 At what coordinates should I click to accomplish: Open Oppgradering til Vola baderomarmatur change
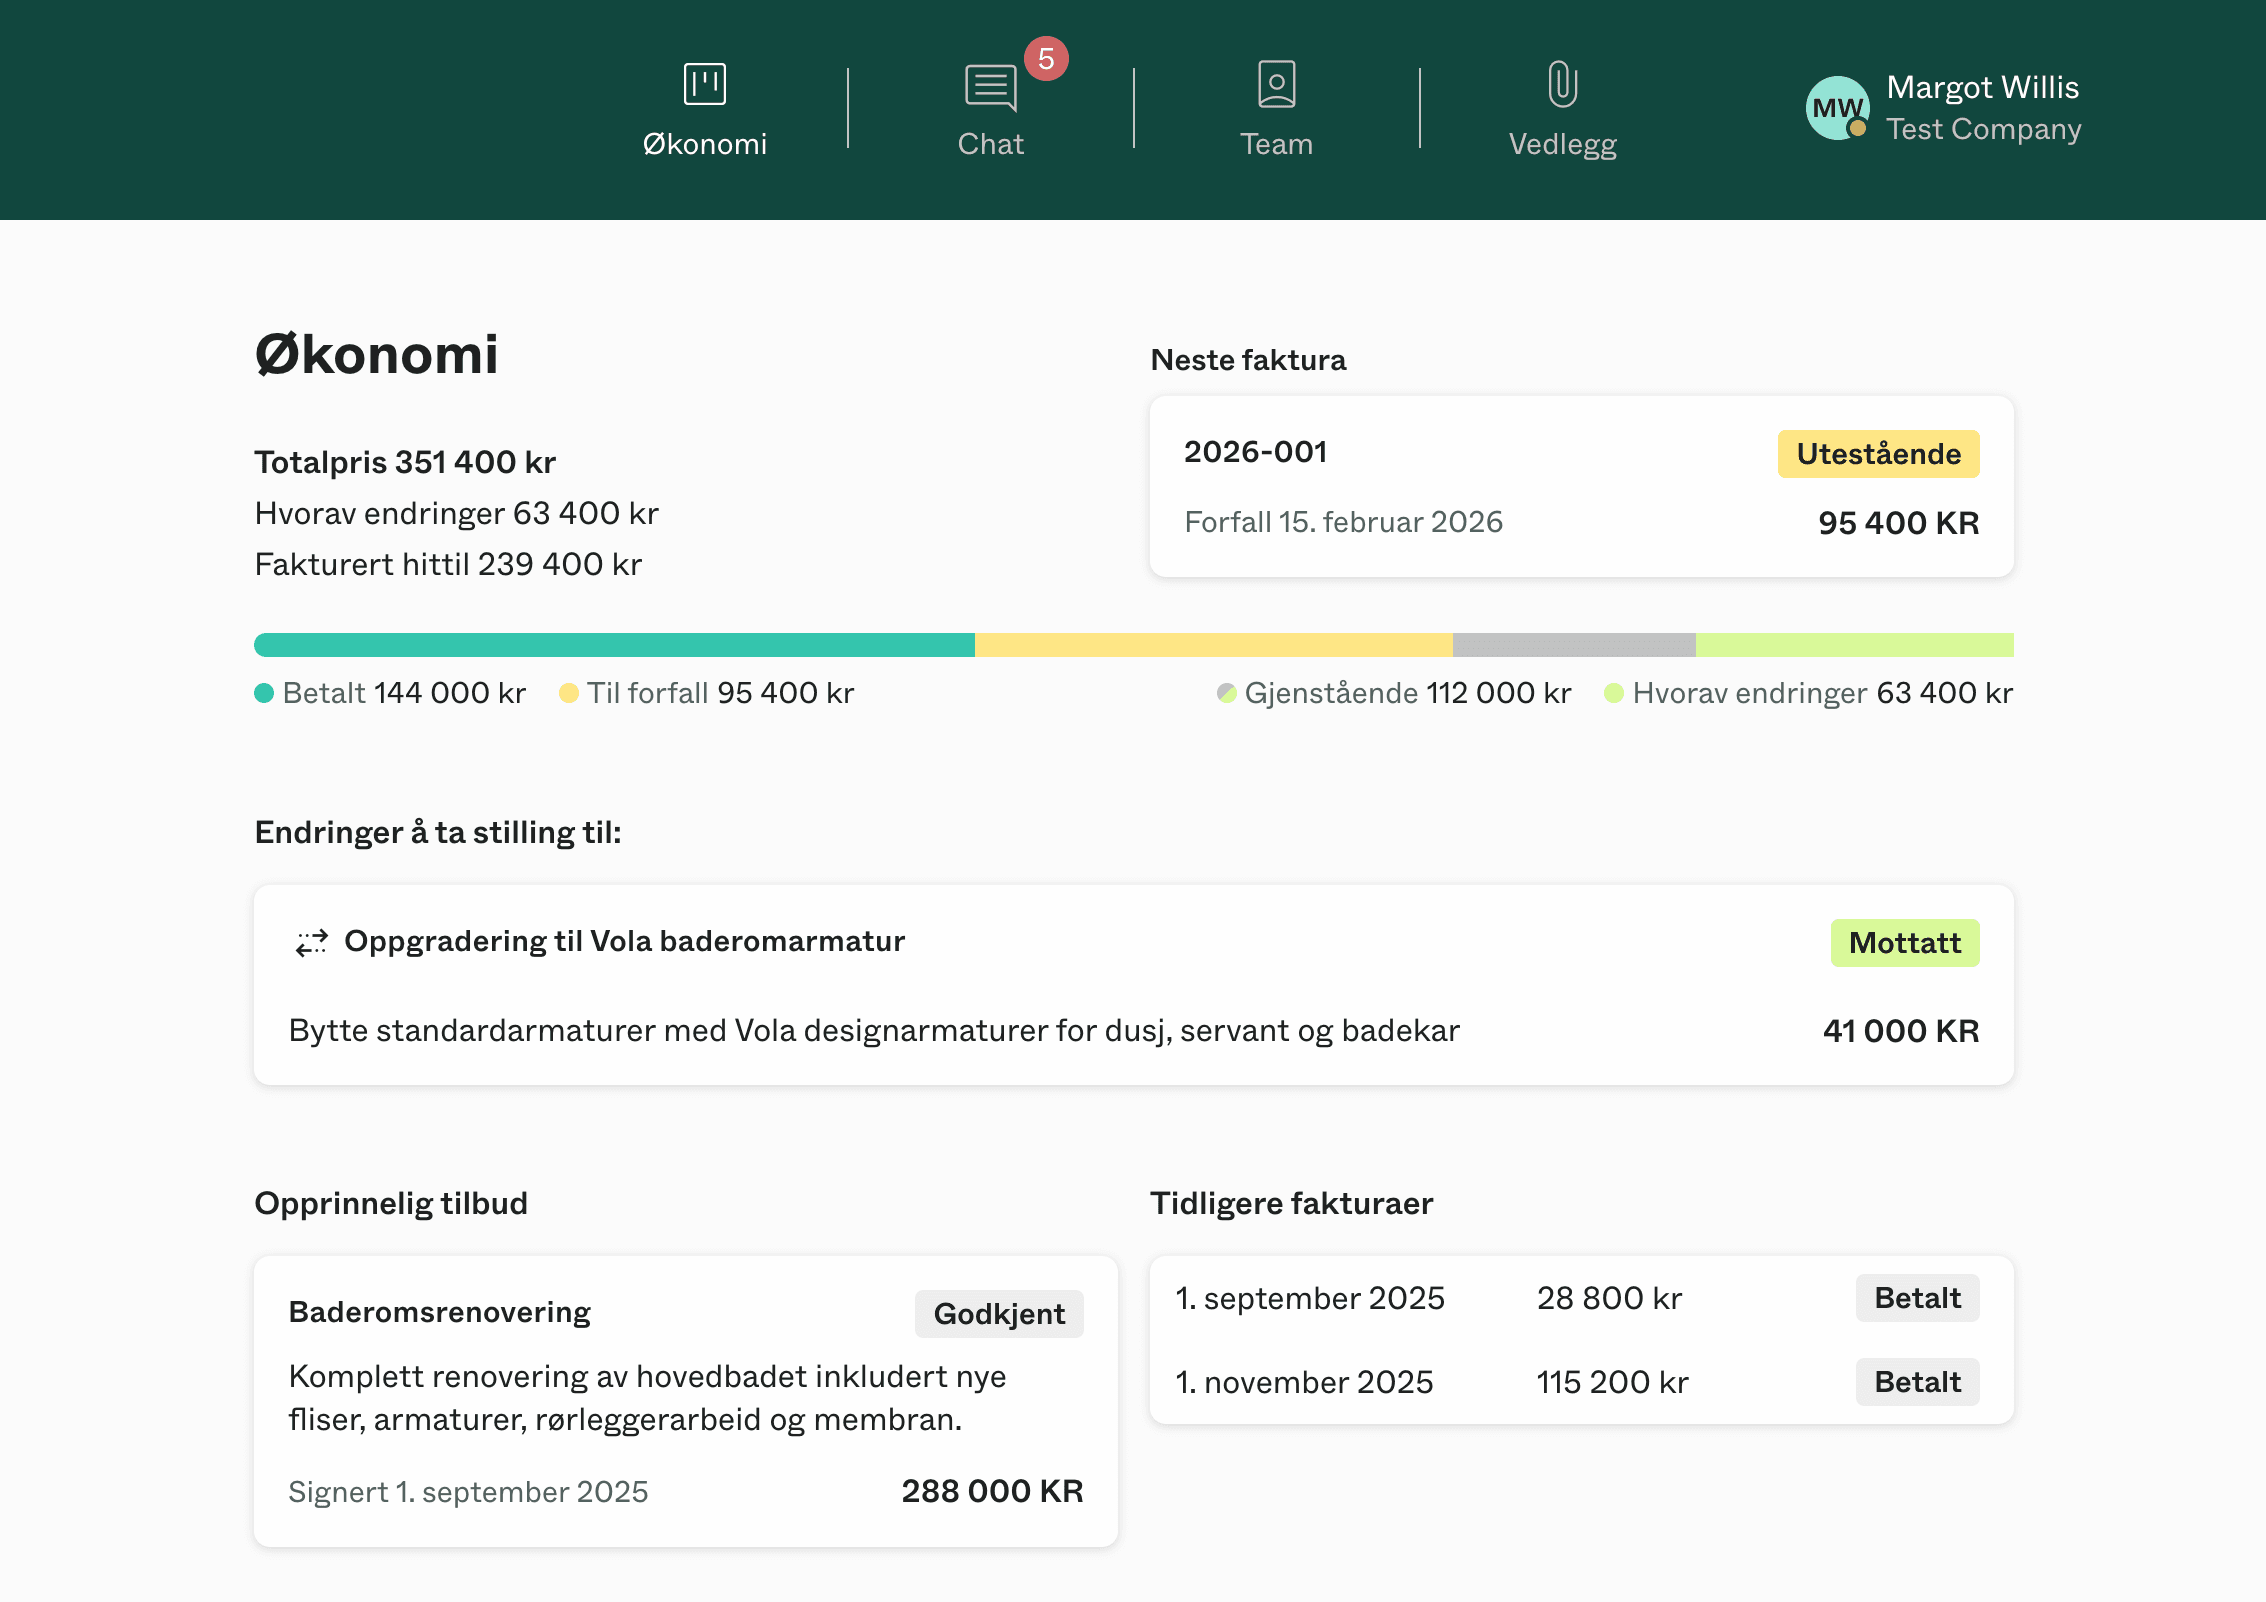[x=624, y=941]
